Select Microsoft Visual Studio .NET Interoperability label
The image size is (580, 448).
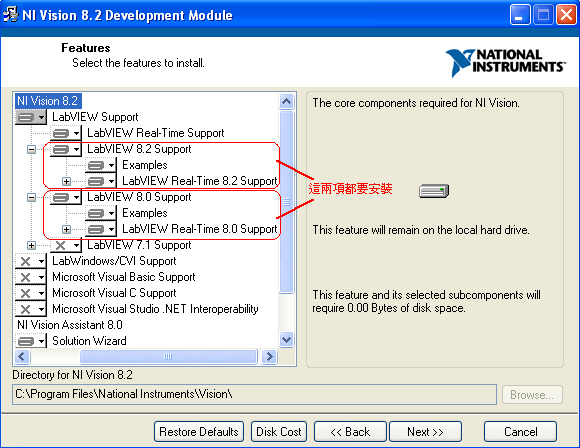click(x=155, y=309)
